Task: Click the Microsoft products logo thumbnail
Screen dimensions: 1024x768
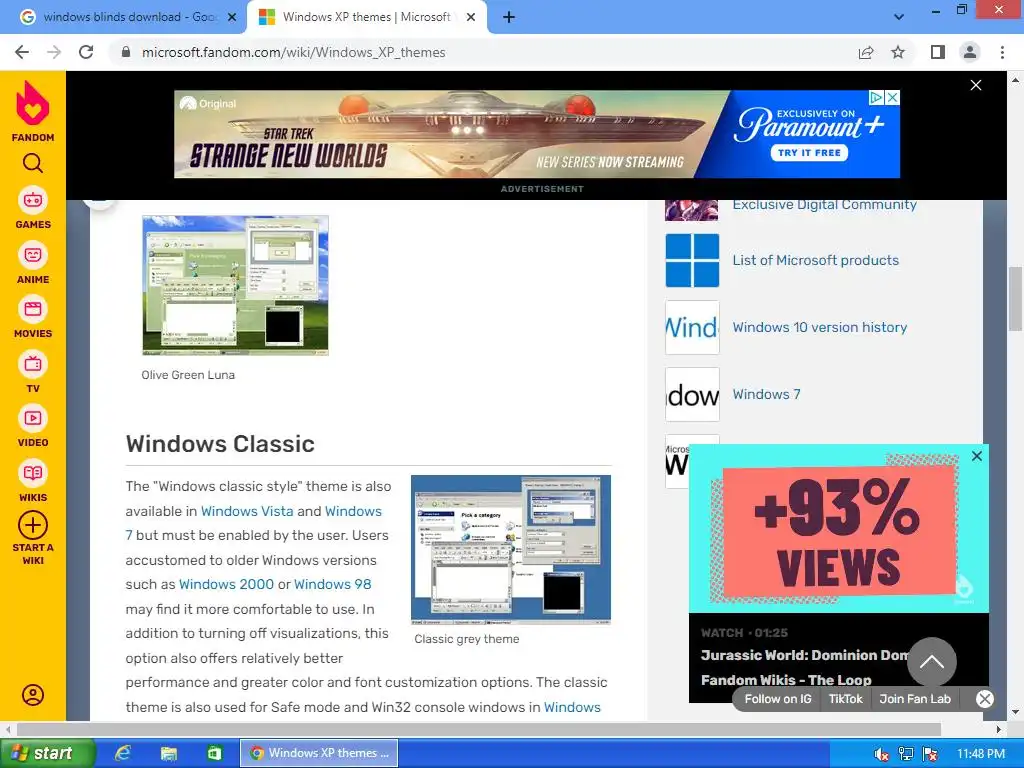Action: click(x=692, y=261)
